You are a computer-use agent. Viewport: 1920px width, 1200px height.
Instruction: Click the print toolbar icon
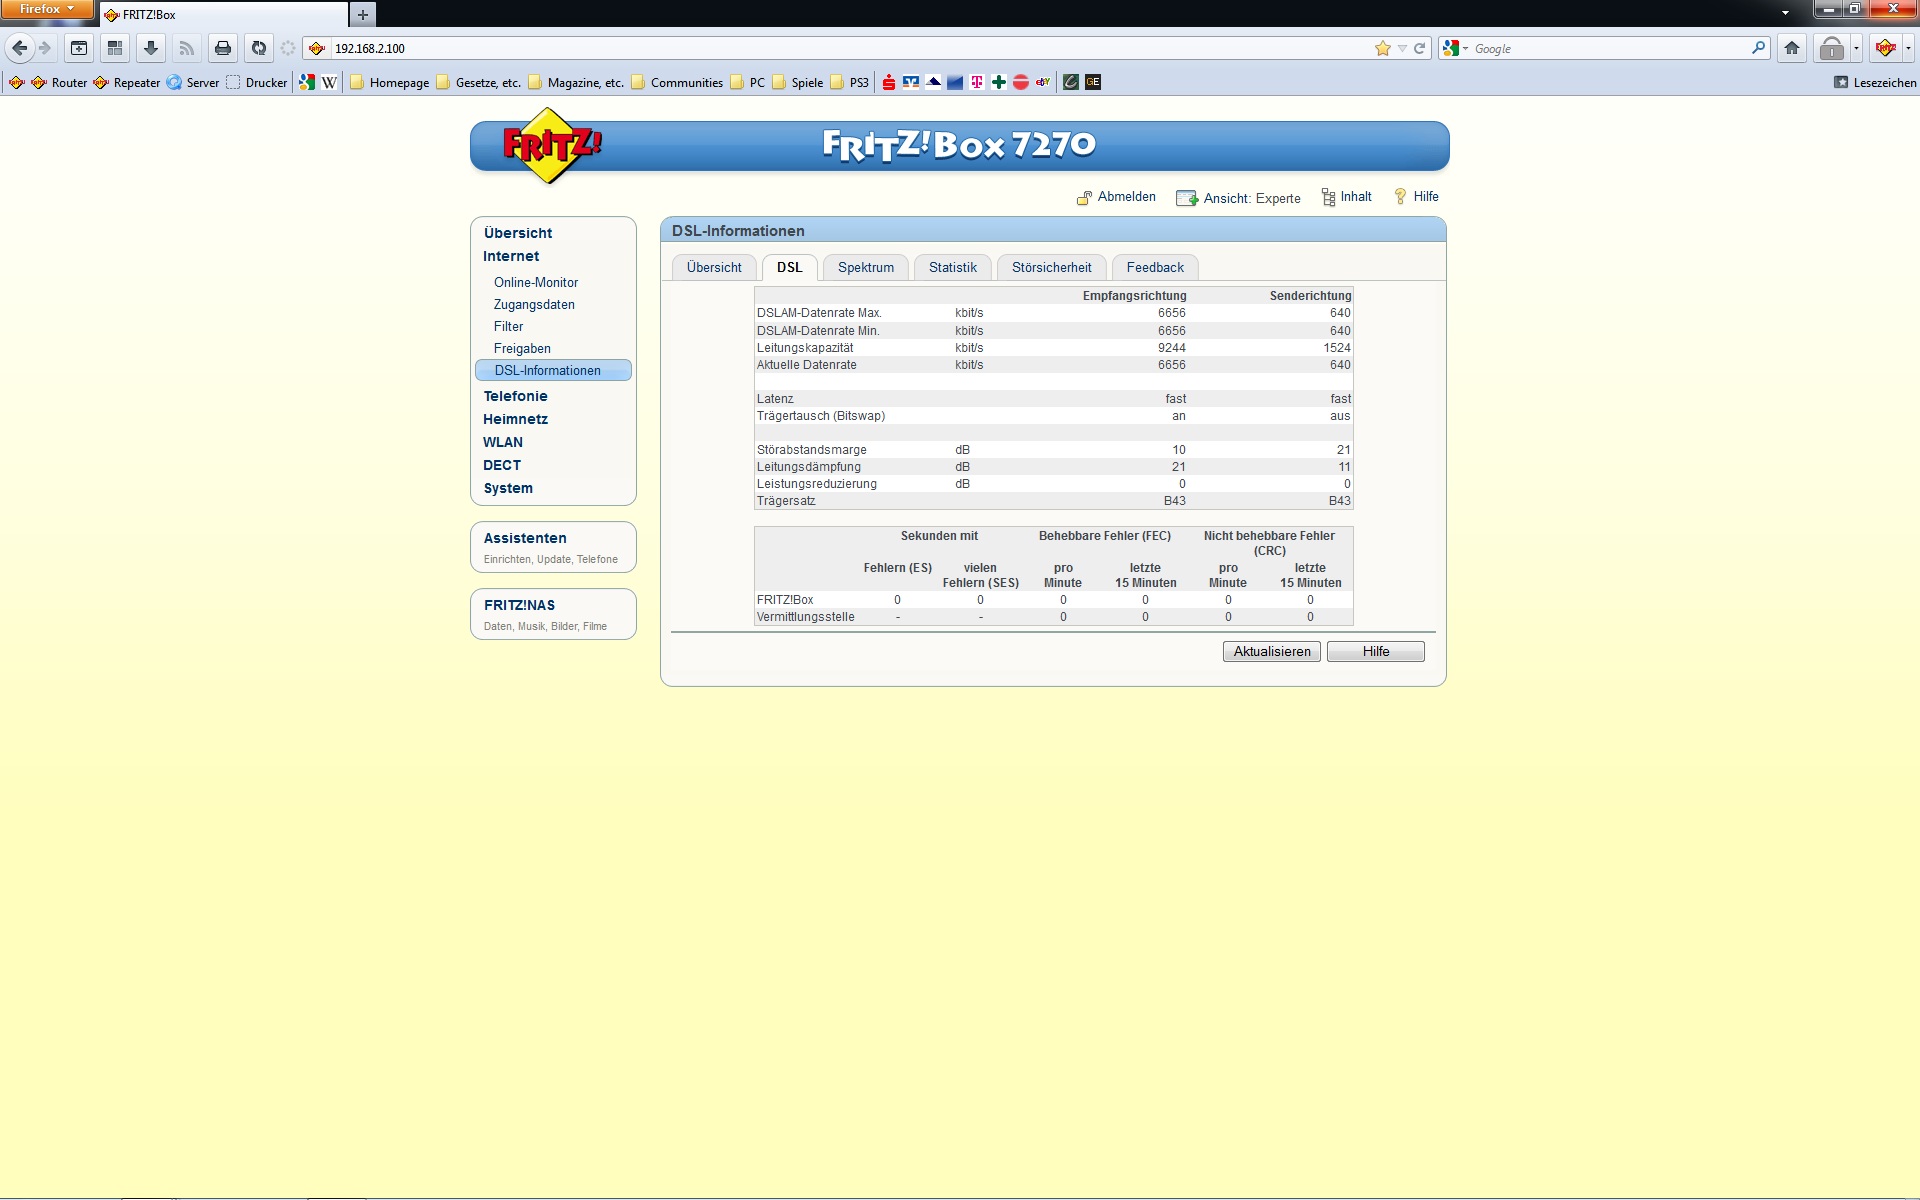(x=223, y=48)
